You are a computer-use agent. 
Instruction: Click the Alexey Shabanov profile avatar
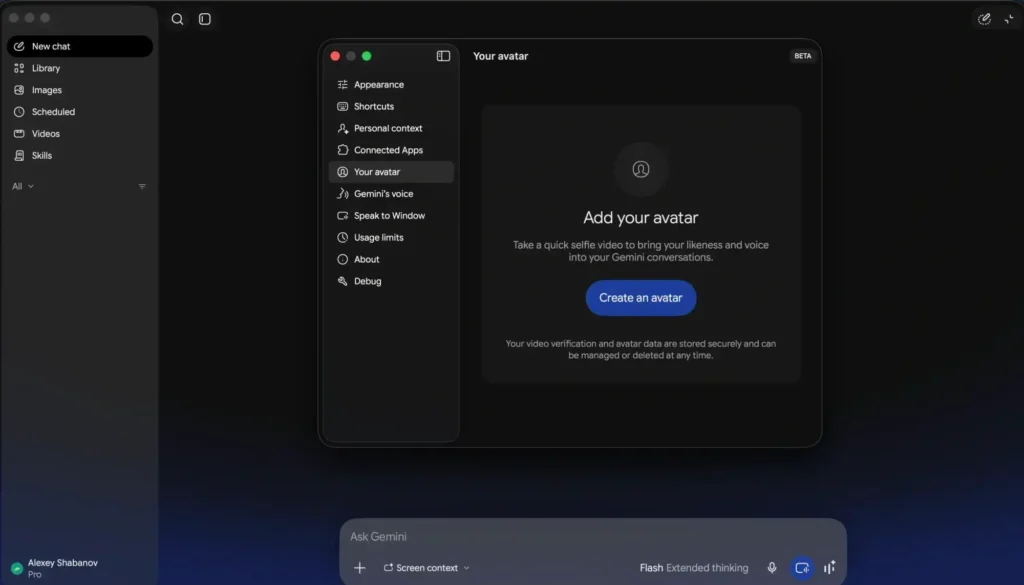17,568
